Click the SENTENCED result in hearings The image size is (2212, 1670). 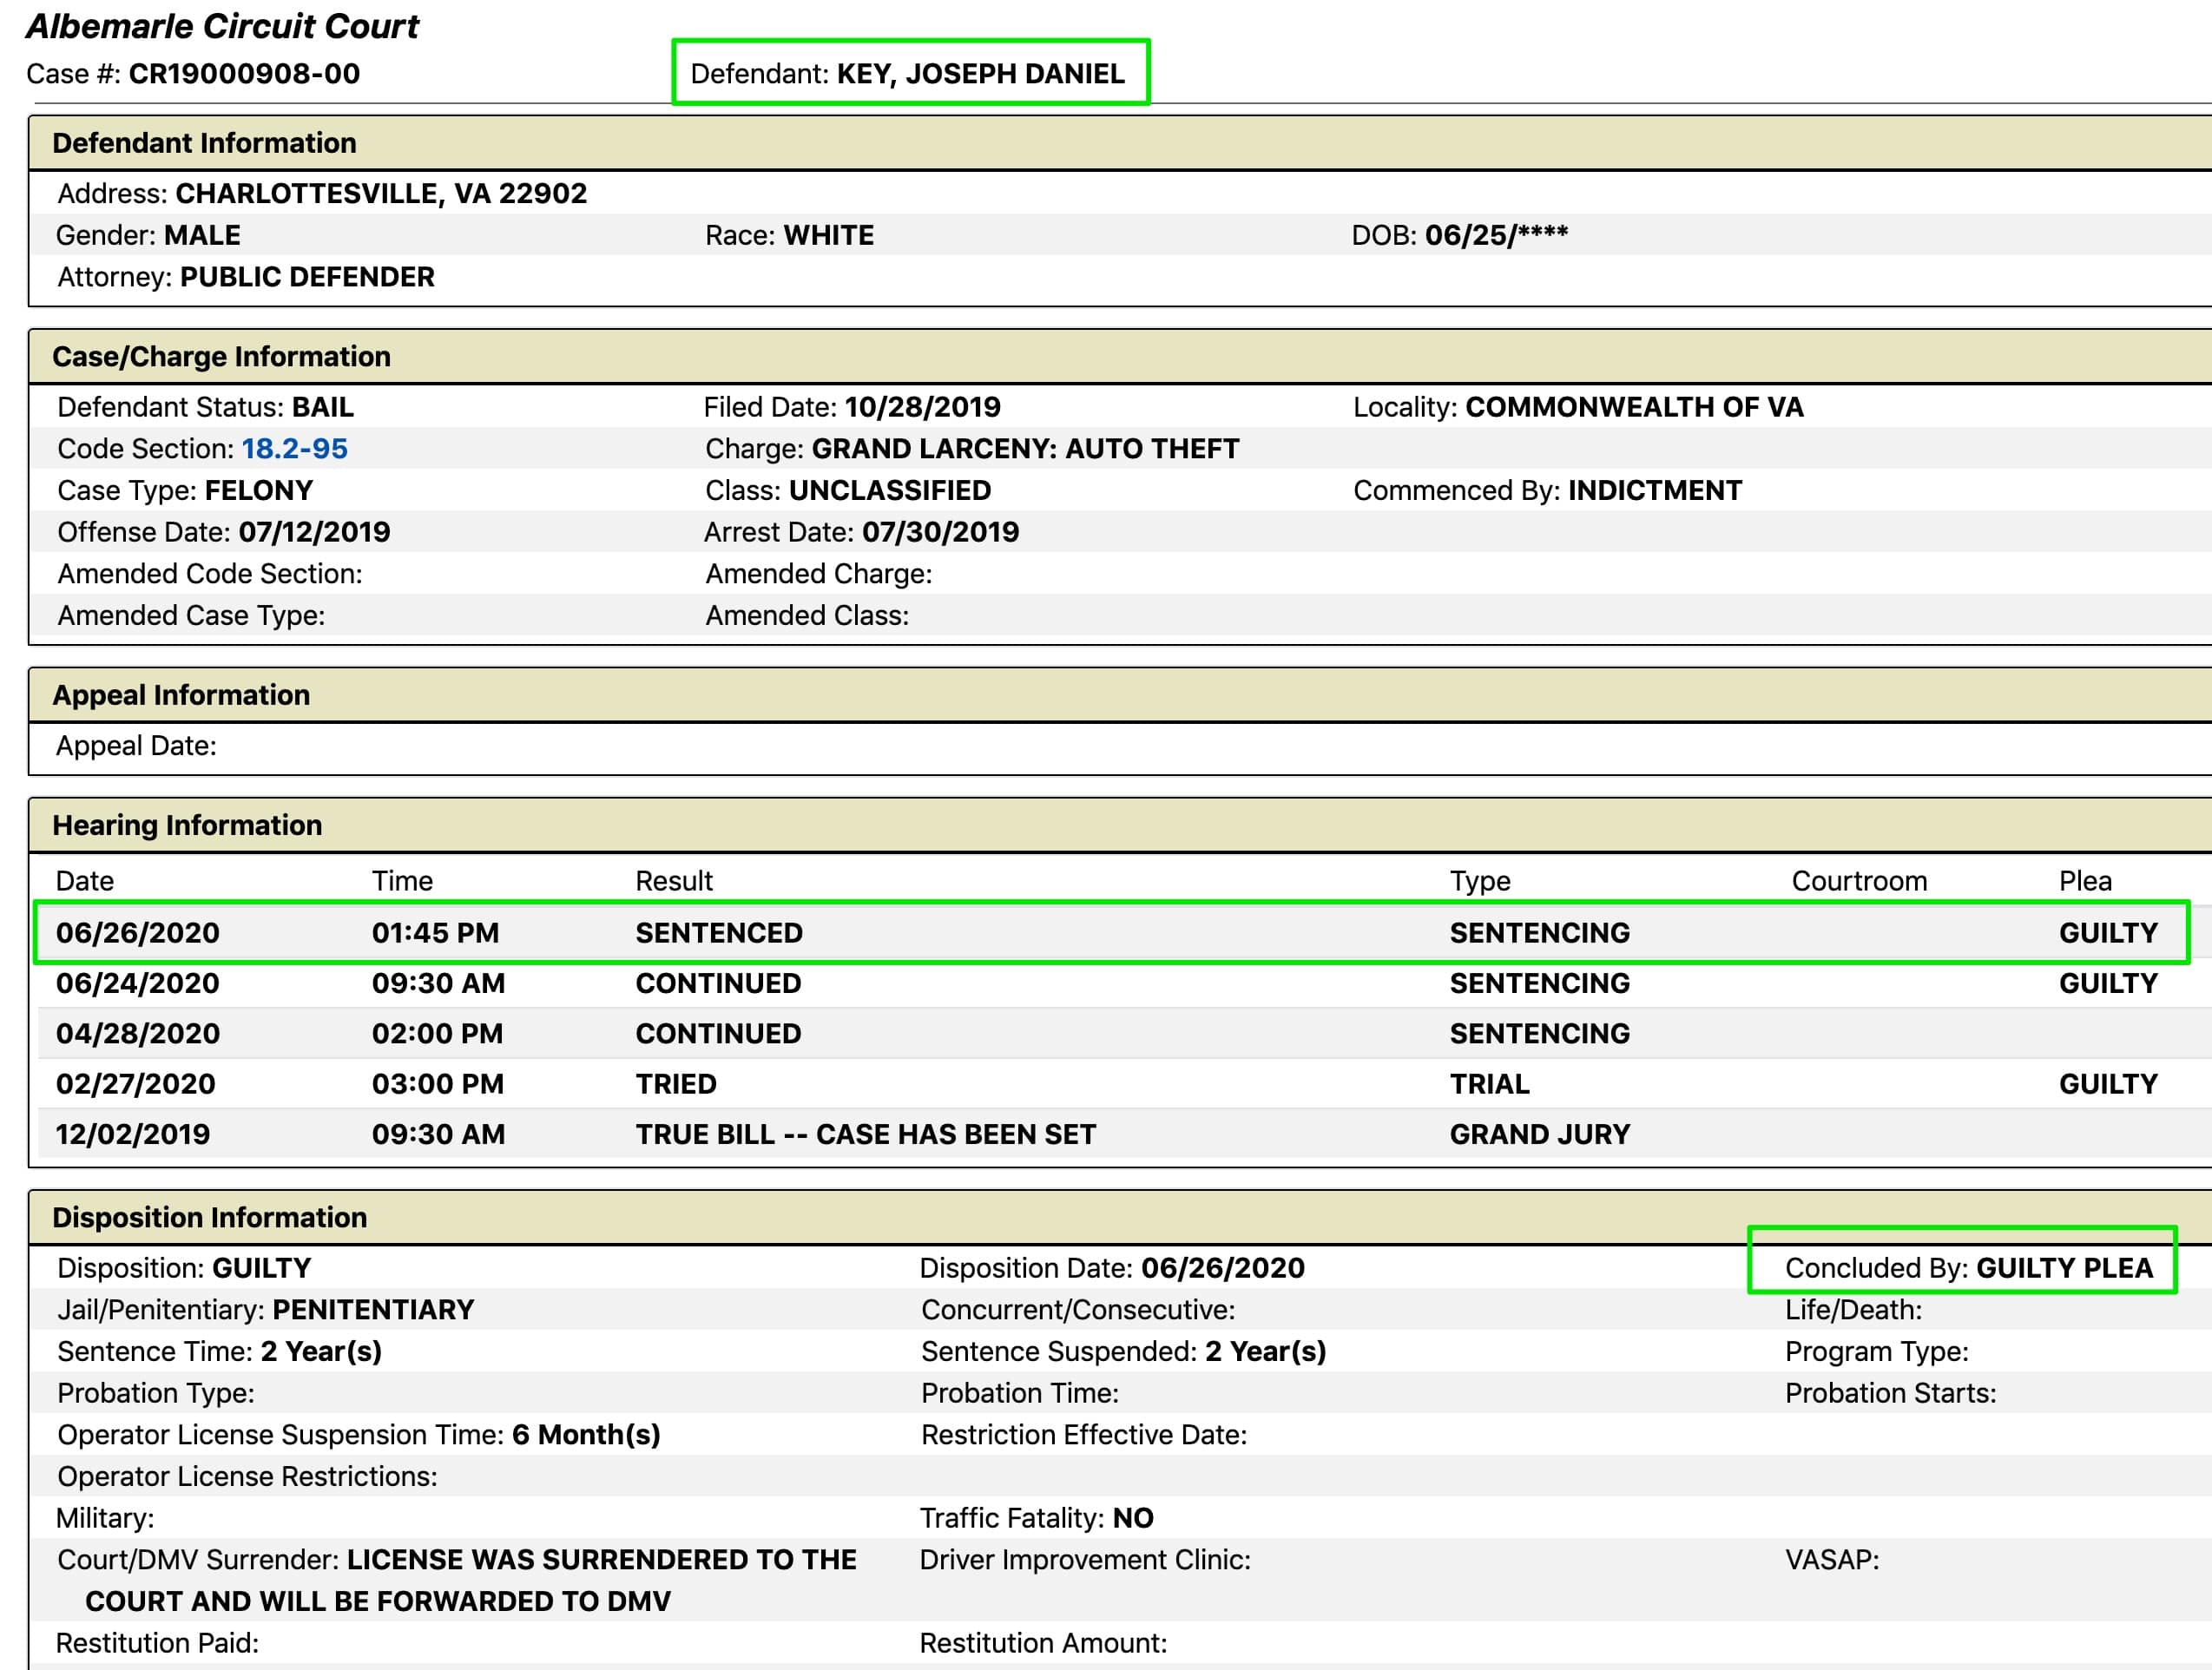pyautogui.click(x=719, y=933)
